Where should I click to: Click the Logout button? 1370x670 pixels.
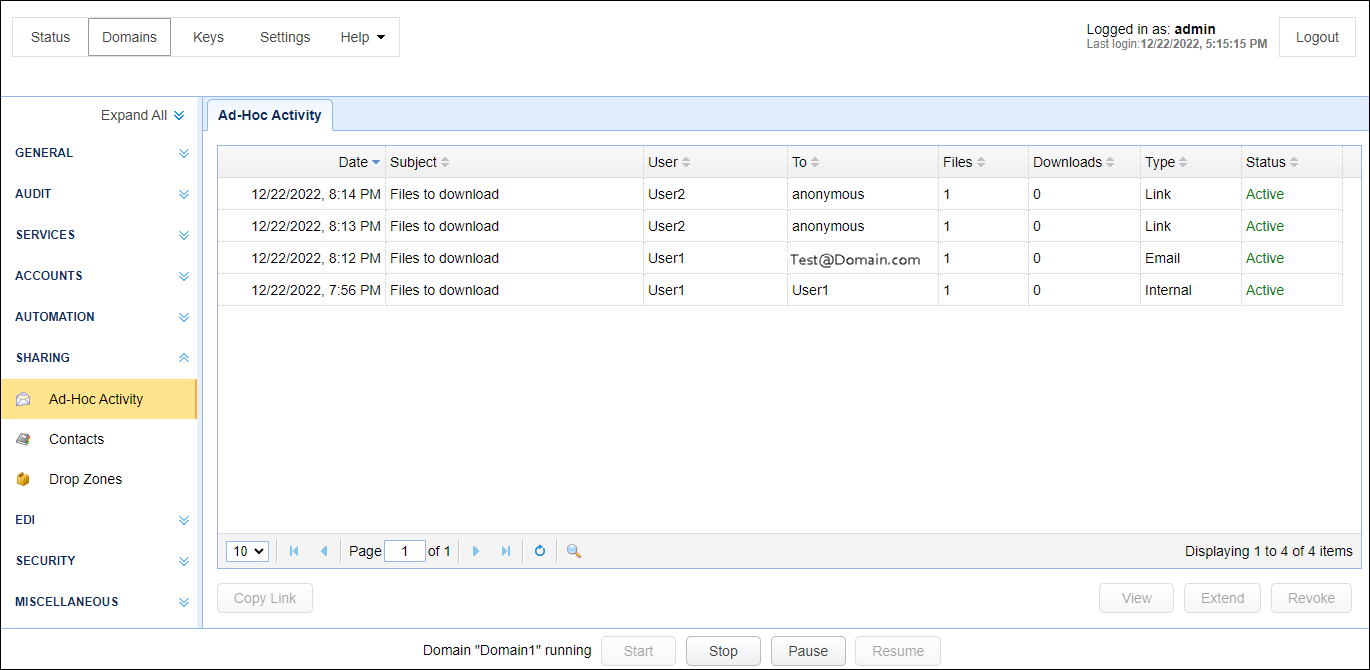pyautogui.click(x=1317, y=37)
